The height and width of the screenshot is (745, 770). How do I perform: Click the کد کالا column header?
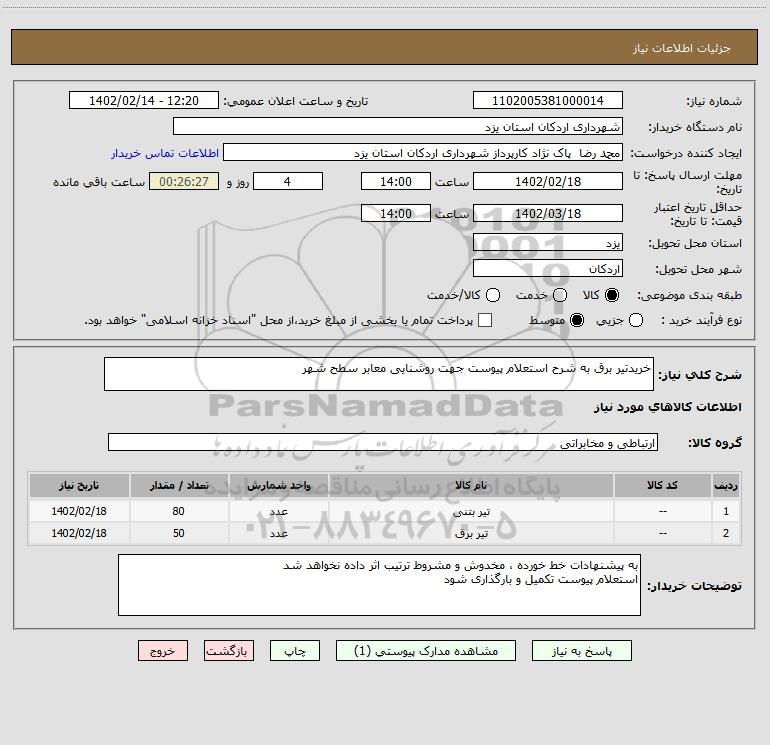tap(662, 485)
